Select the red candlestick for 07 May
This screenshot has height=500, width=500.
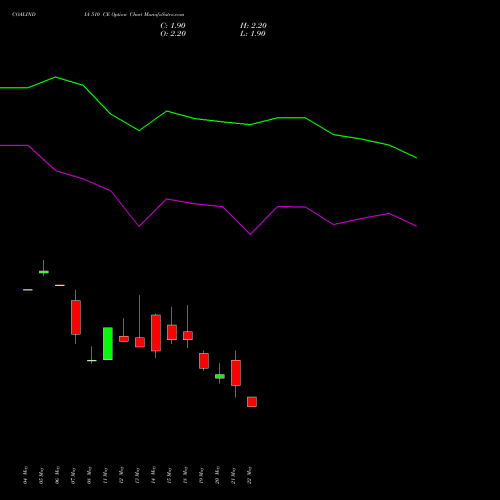click(76, 317)
